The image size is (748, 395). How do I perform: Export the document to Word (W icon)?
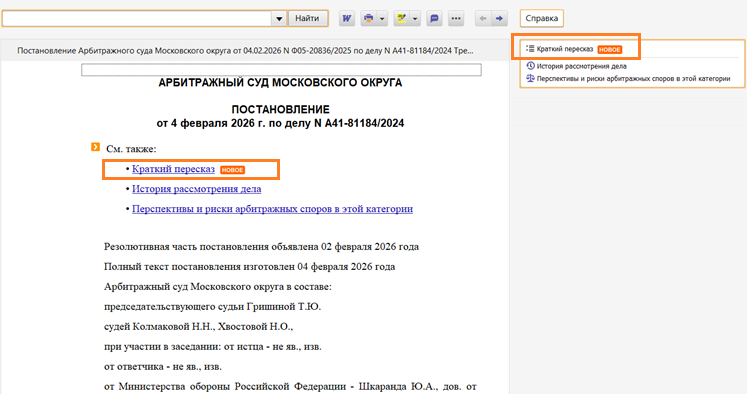coord(347,19)
